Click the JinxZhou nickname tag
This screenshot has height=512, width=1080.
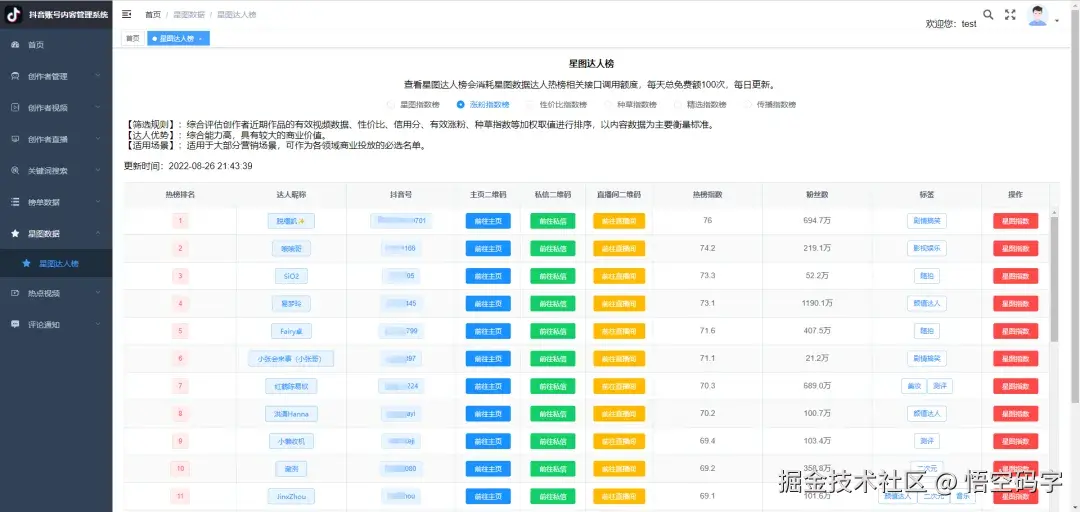[291, 497]
